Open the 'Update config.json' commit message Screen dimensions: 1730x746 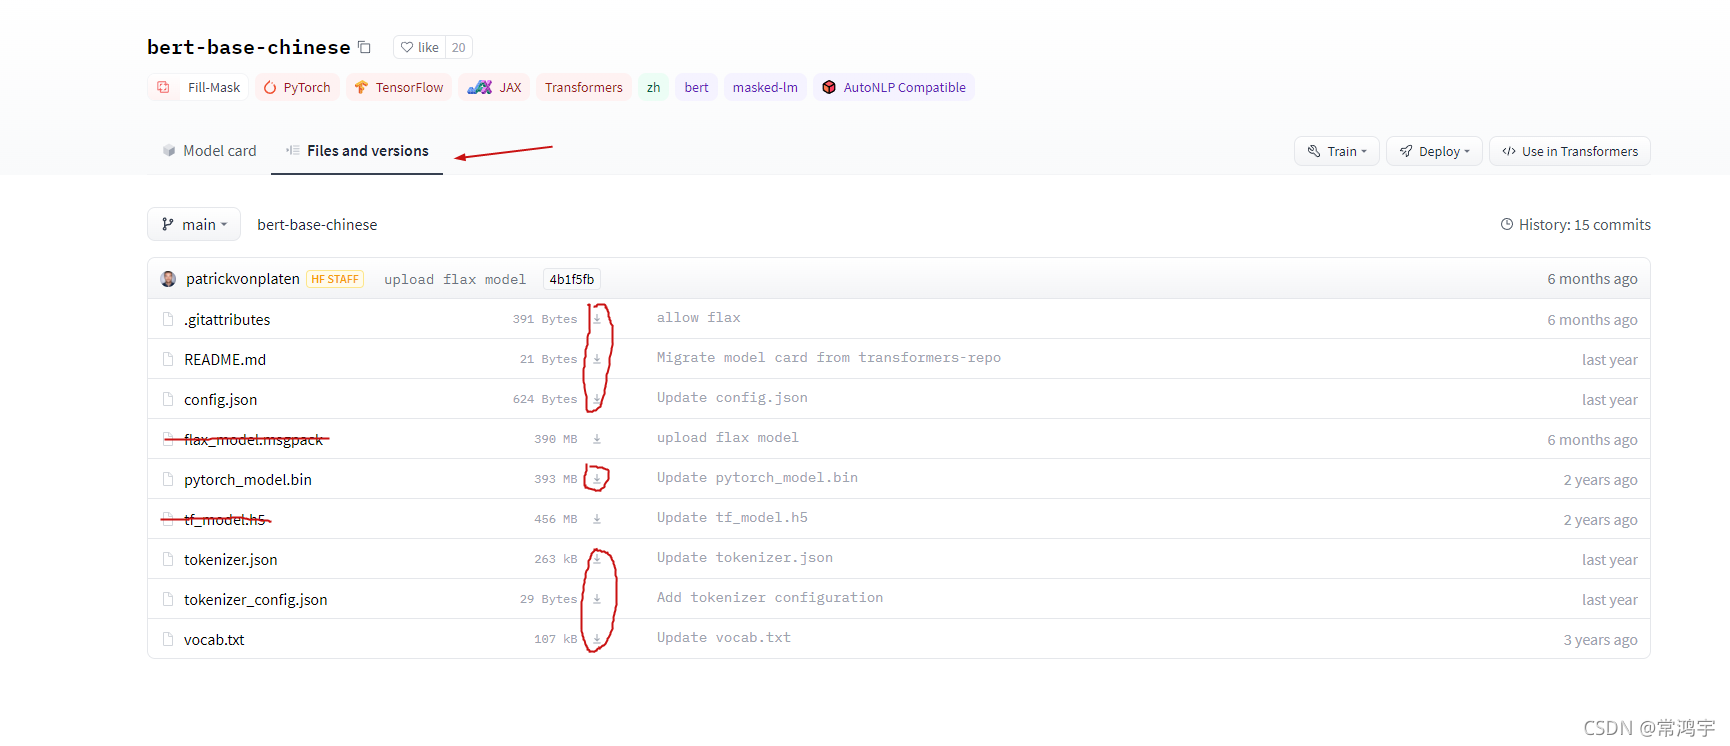coord(732,398)
